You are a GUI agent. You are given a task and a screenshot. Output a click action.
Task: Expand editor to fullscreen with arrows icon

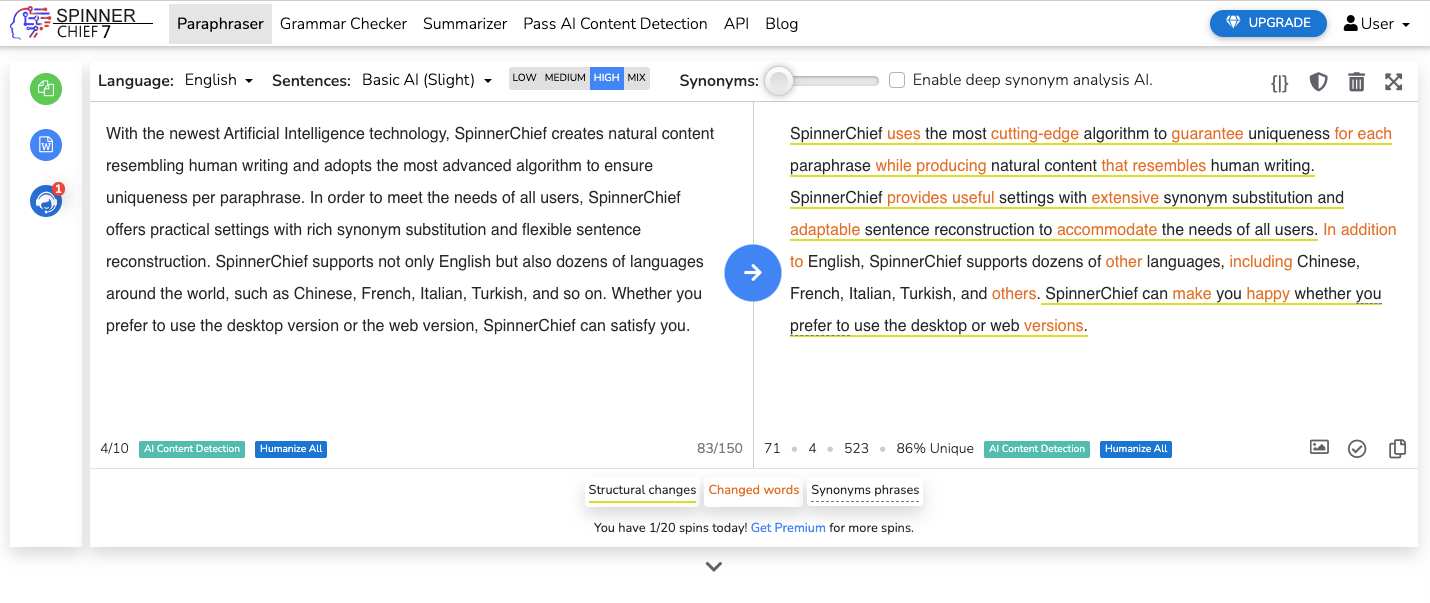click(x=1394, y=82)
